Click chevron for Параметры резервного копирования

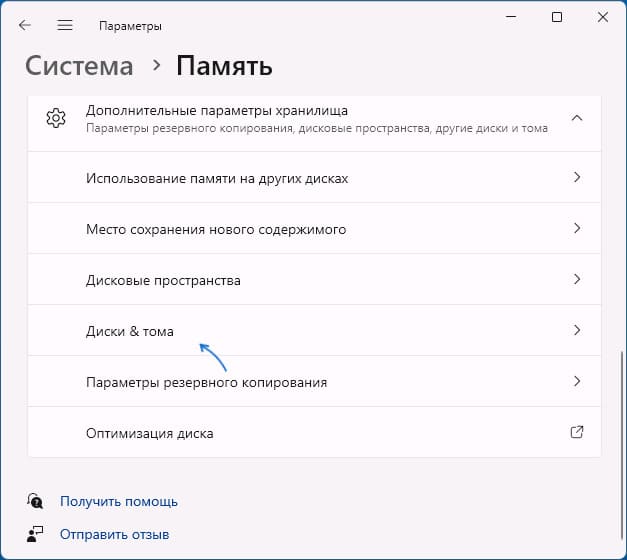click(576, 381)
